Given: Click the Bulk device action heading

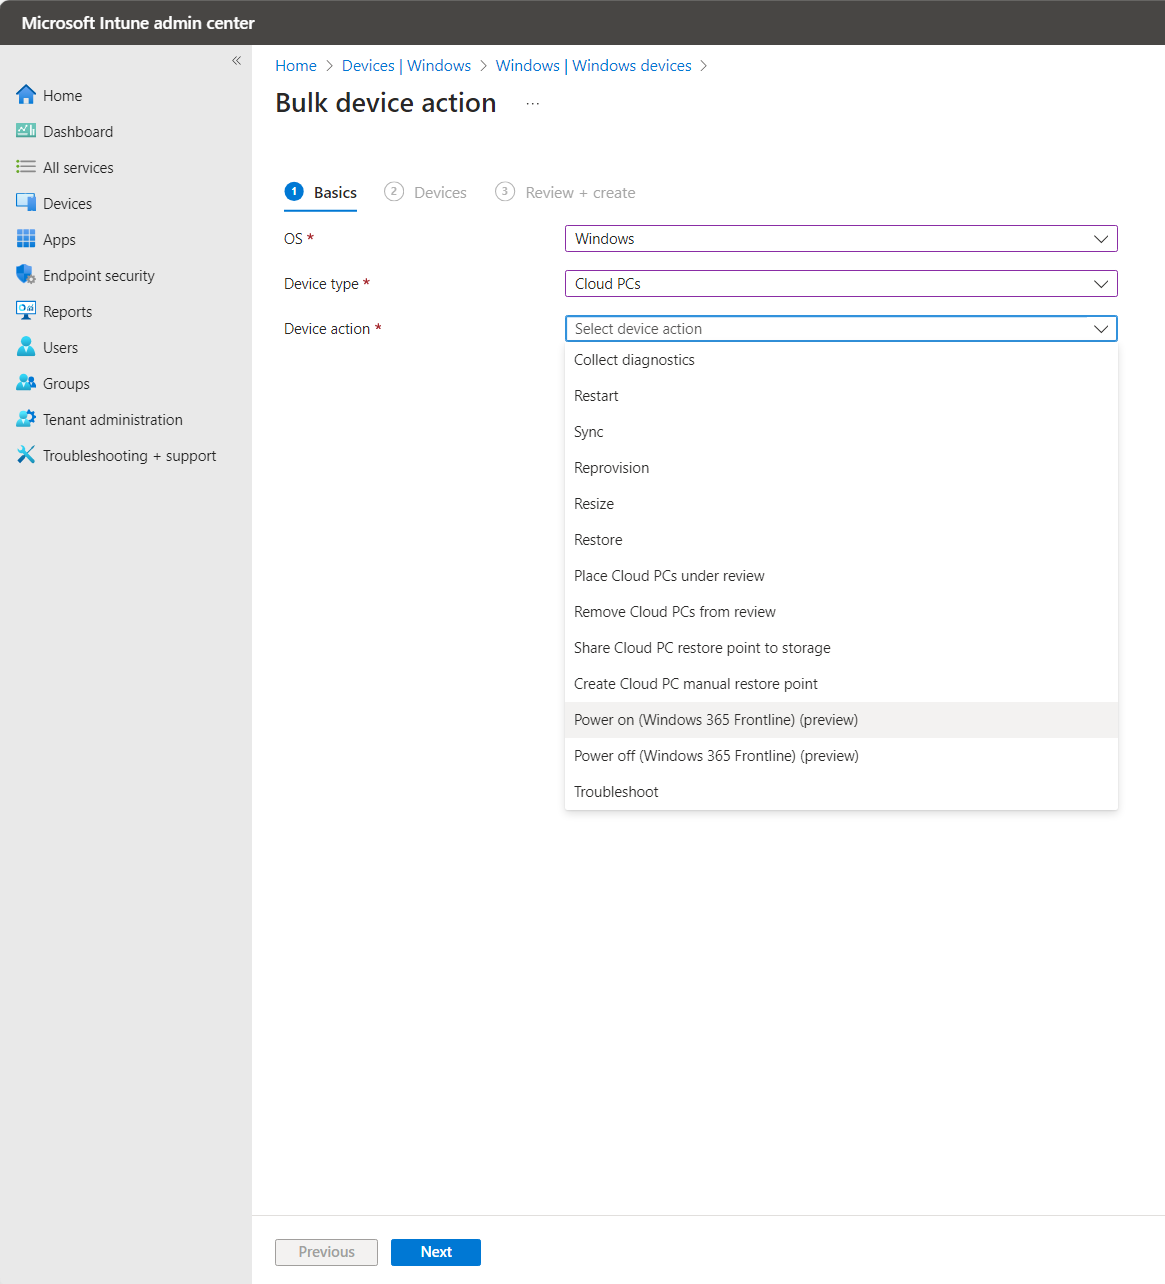Looking at the screenshot, I should (x=386, y=103).
